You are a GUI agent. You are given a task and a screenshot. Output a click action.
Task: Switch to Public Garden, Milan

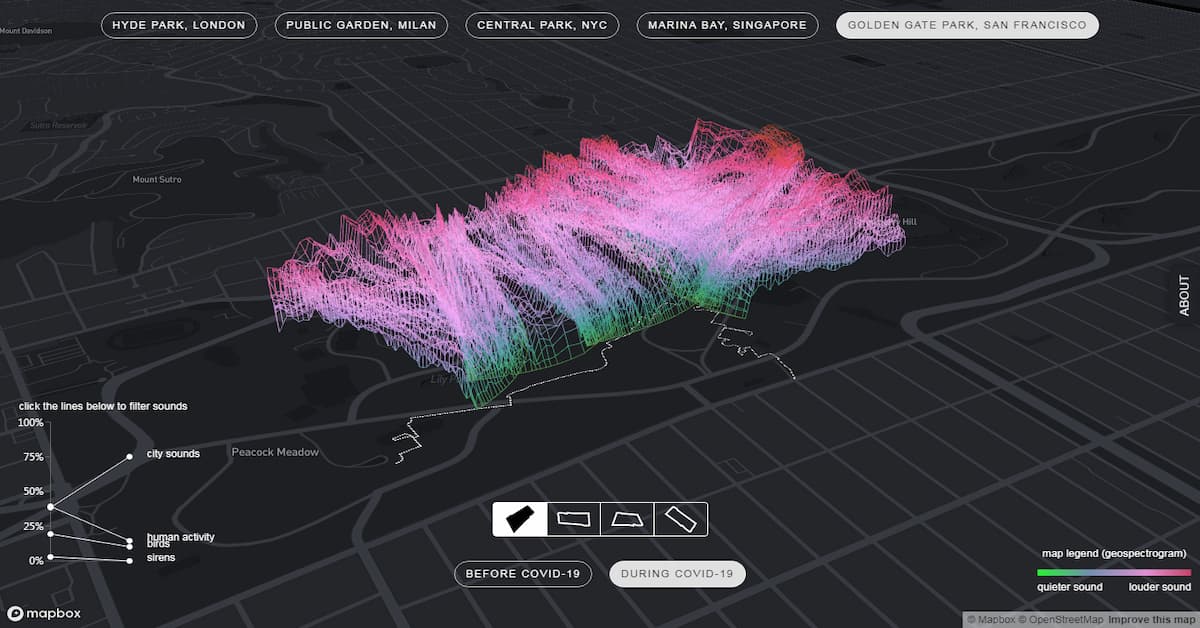click(x=361, y=25)
